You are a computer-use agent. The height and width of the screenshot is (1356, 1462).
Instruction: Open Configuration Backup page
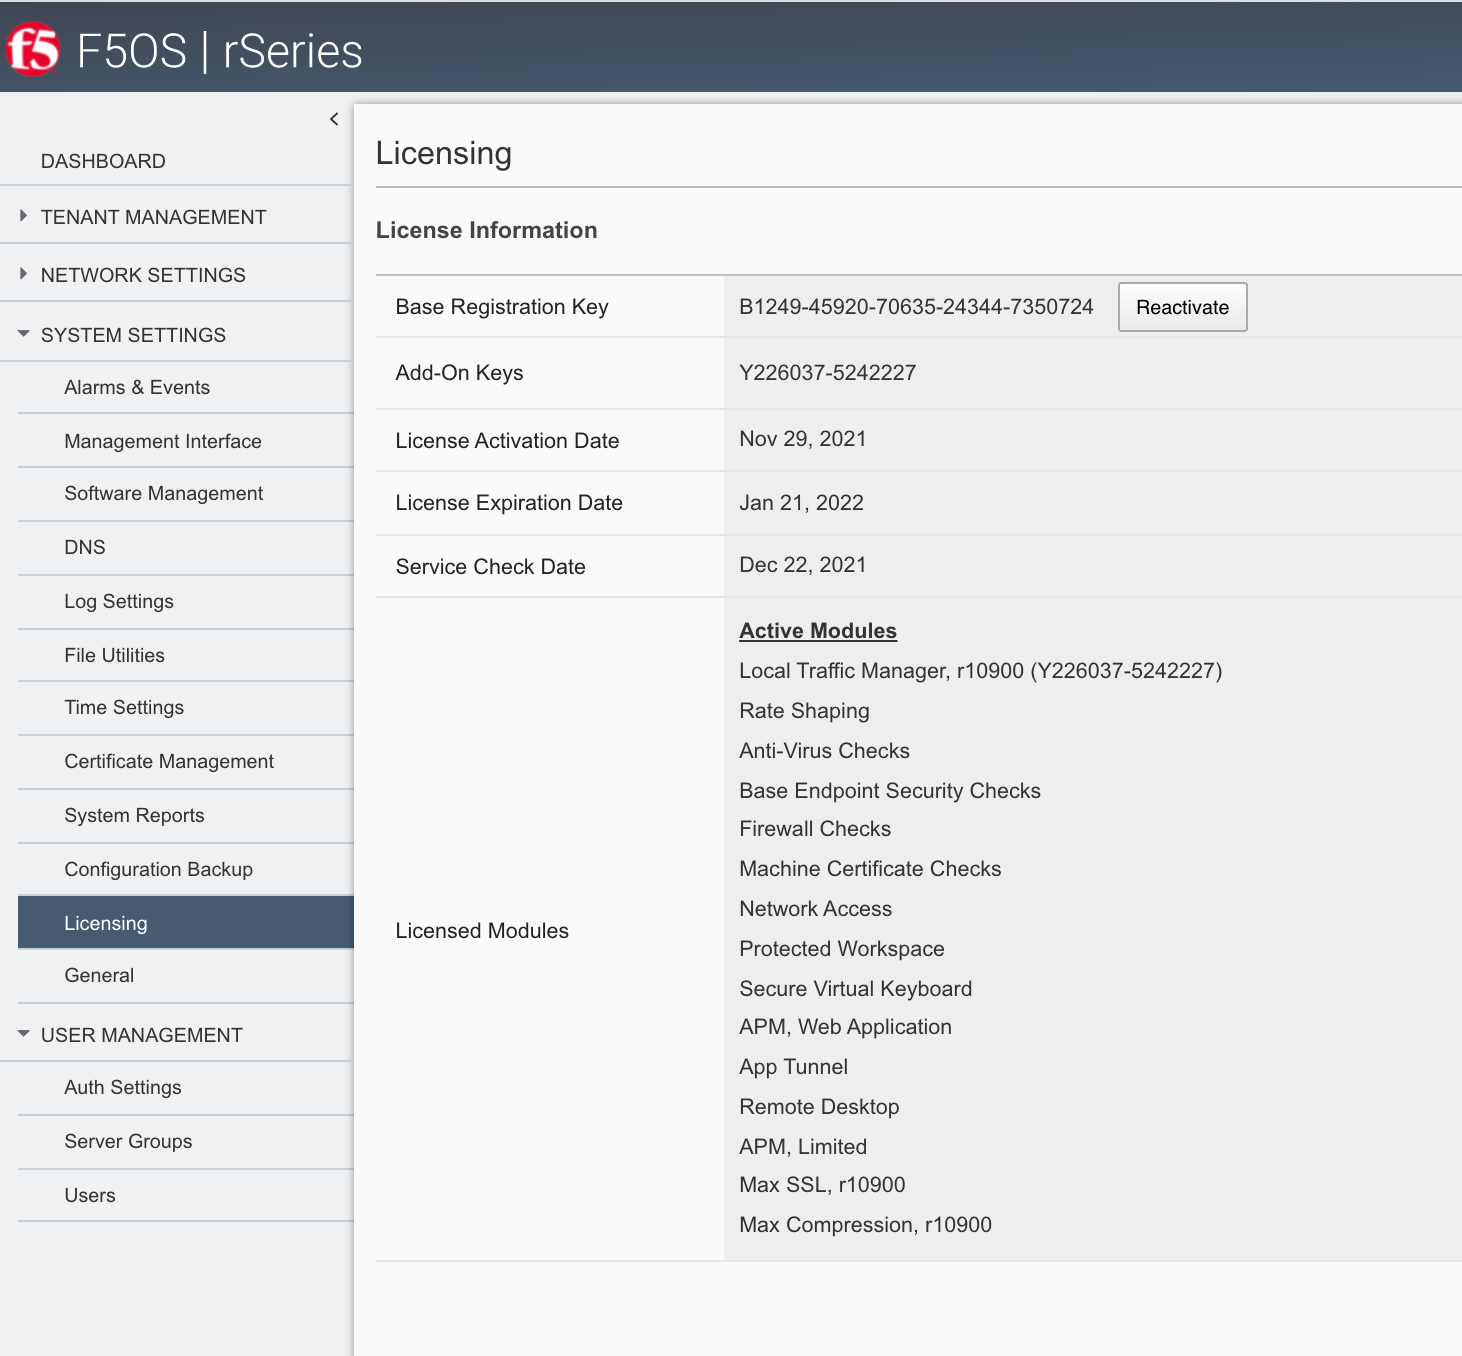click(186, 869)
